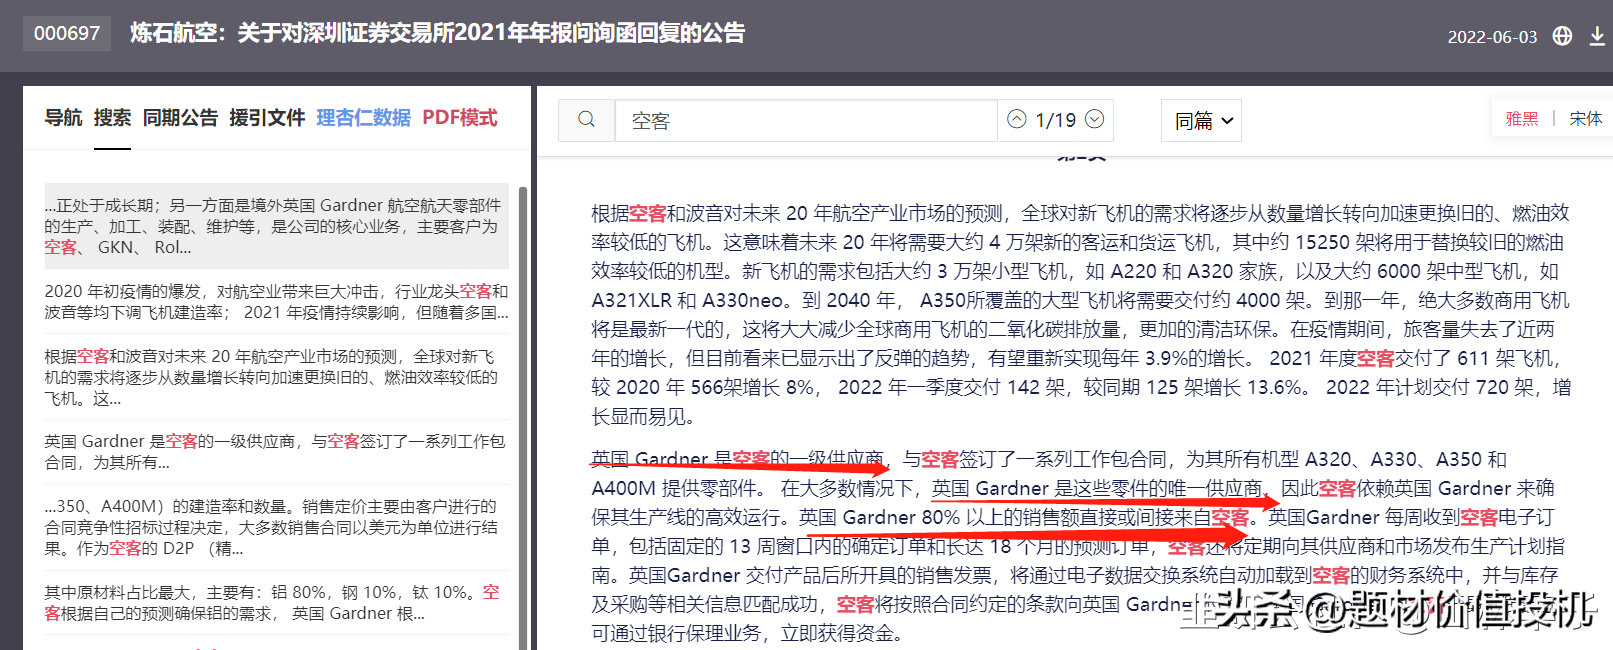The width and height of the screenshot is (1613, 650).
Task: Click the date 2022-06-03
Action: (x=1492, y=37)
